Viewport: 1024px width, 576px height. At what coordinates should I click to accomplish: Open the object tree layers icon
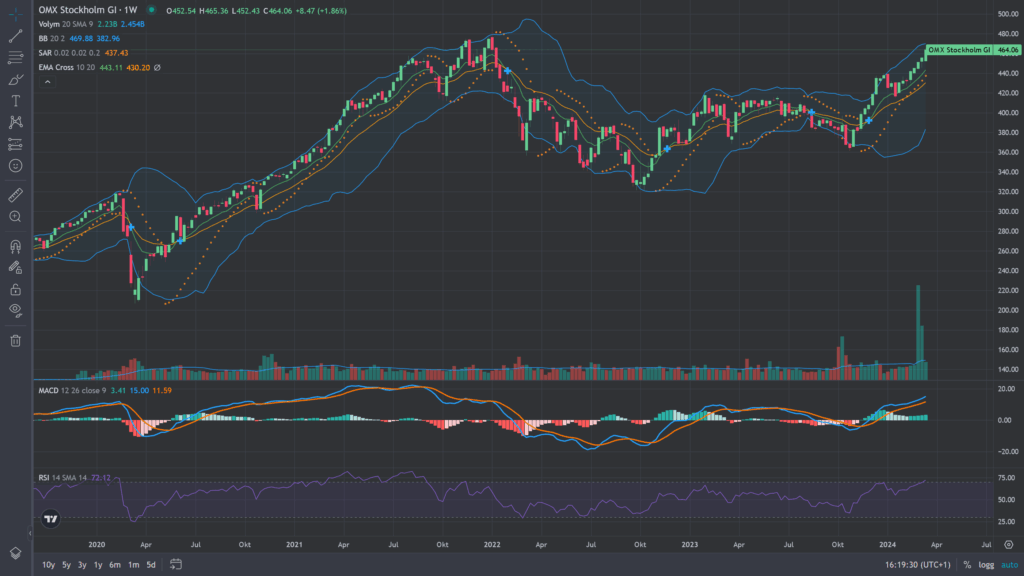tap(15, 553)
